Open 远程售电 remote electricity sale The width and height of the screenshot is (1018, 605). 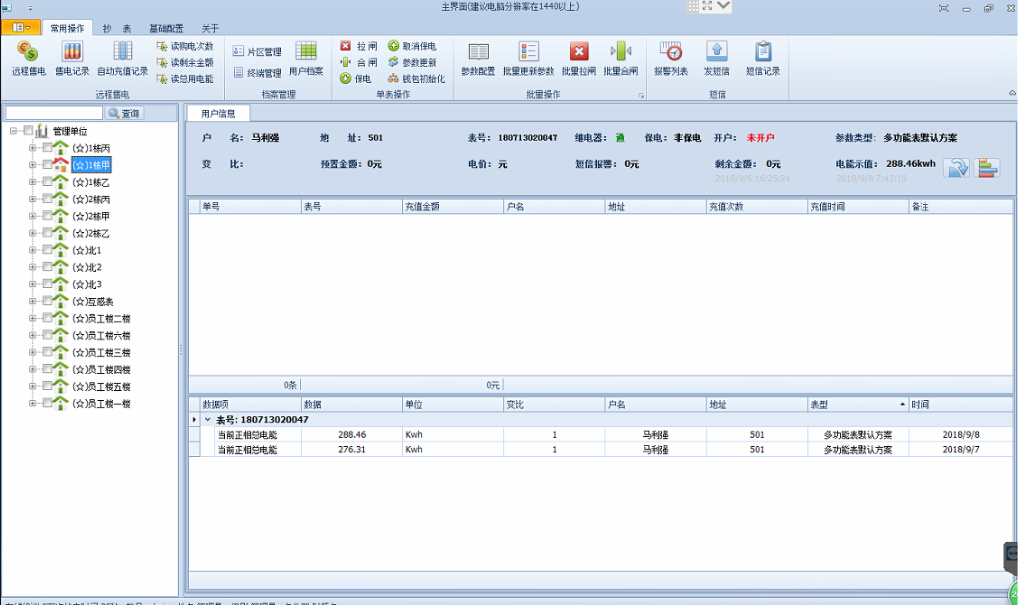28,58
